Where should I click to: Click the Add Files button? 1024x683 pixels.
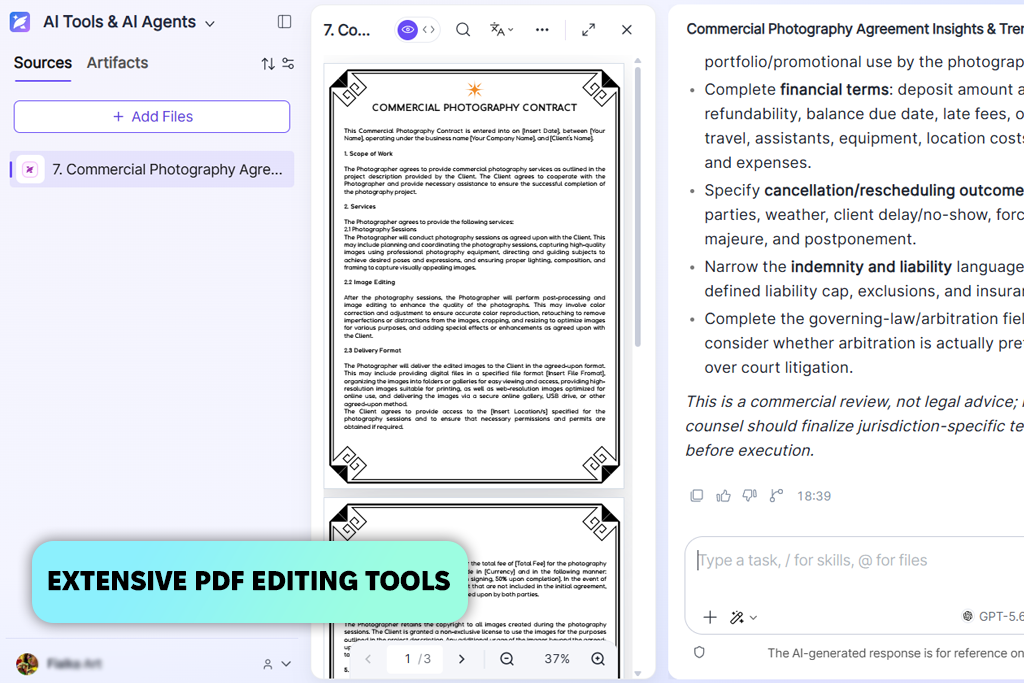(152, 116)
